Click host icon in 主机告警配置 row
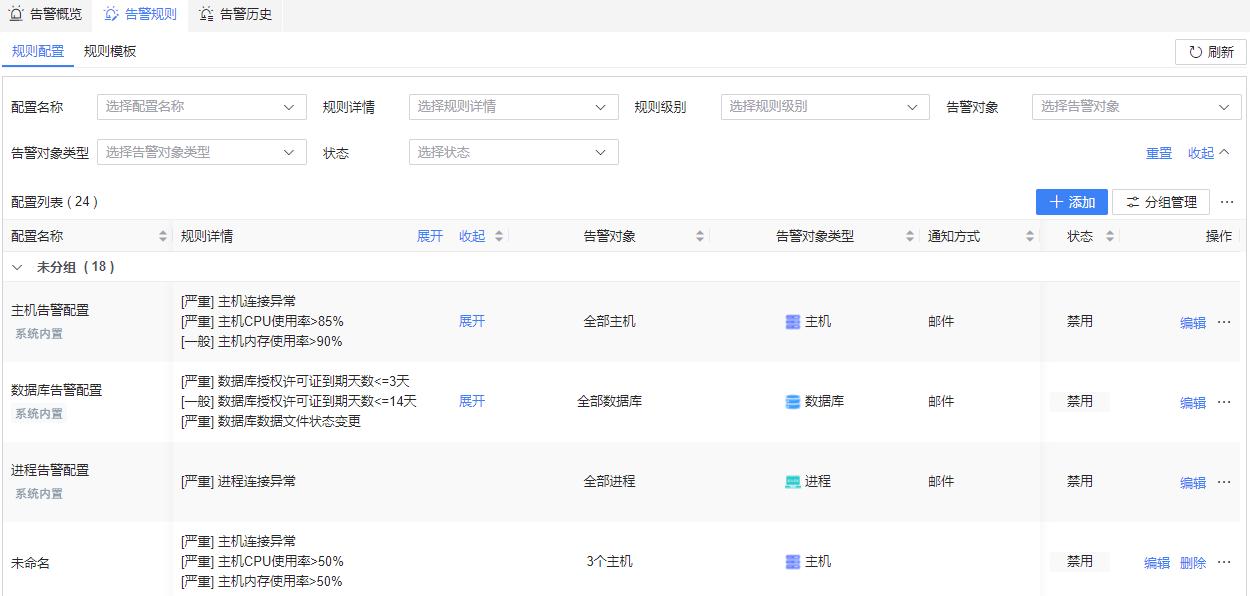This screenshot has width=1250, height=596. [793, 322]
